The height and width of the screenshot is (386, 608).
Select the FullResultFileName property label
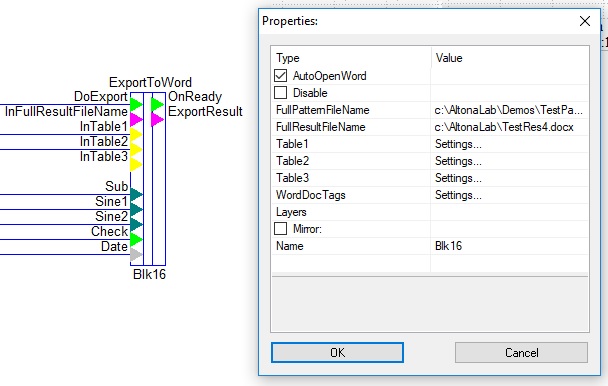321,127
